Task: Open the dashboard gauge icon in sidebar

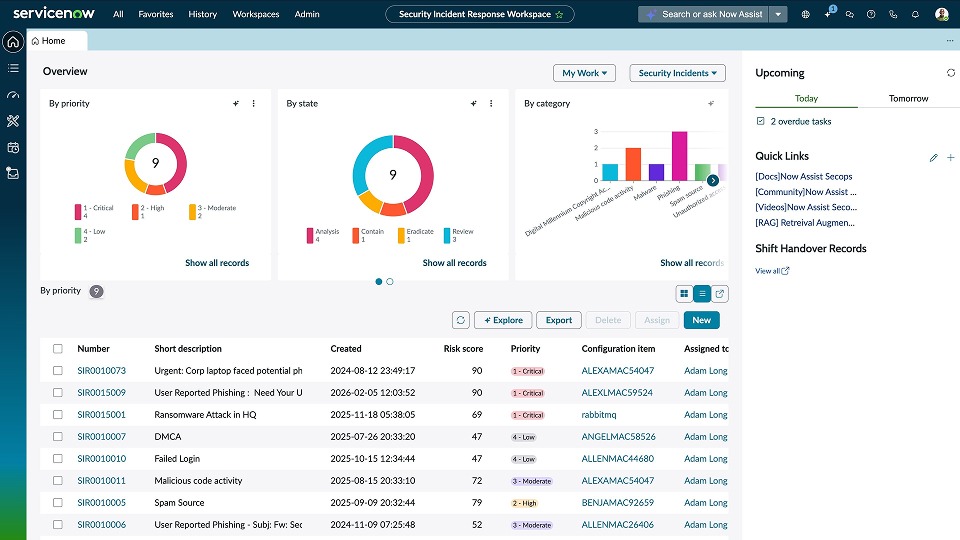Action: 13,95
